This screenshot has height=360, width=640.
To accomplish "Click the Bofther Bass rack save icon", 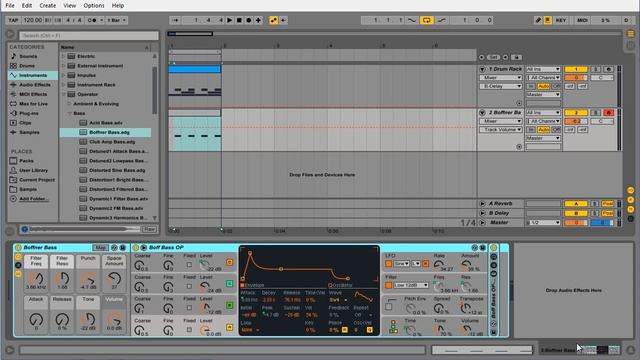I will pyautogui.click(x=122, y=248).
